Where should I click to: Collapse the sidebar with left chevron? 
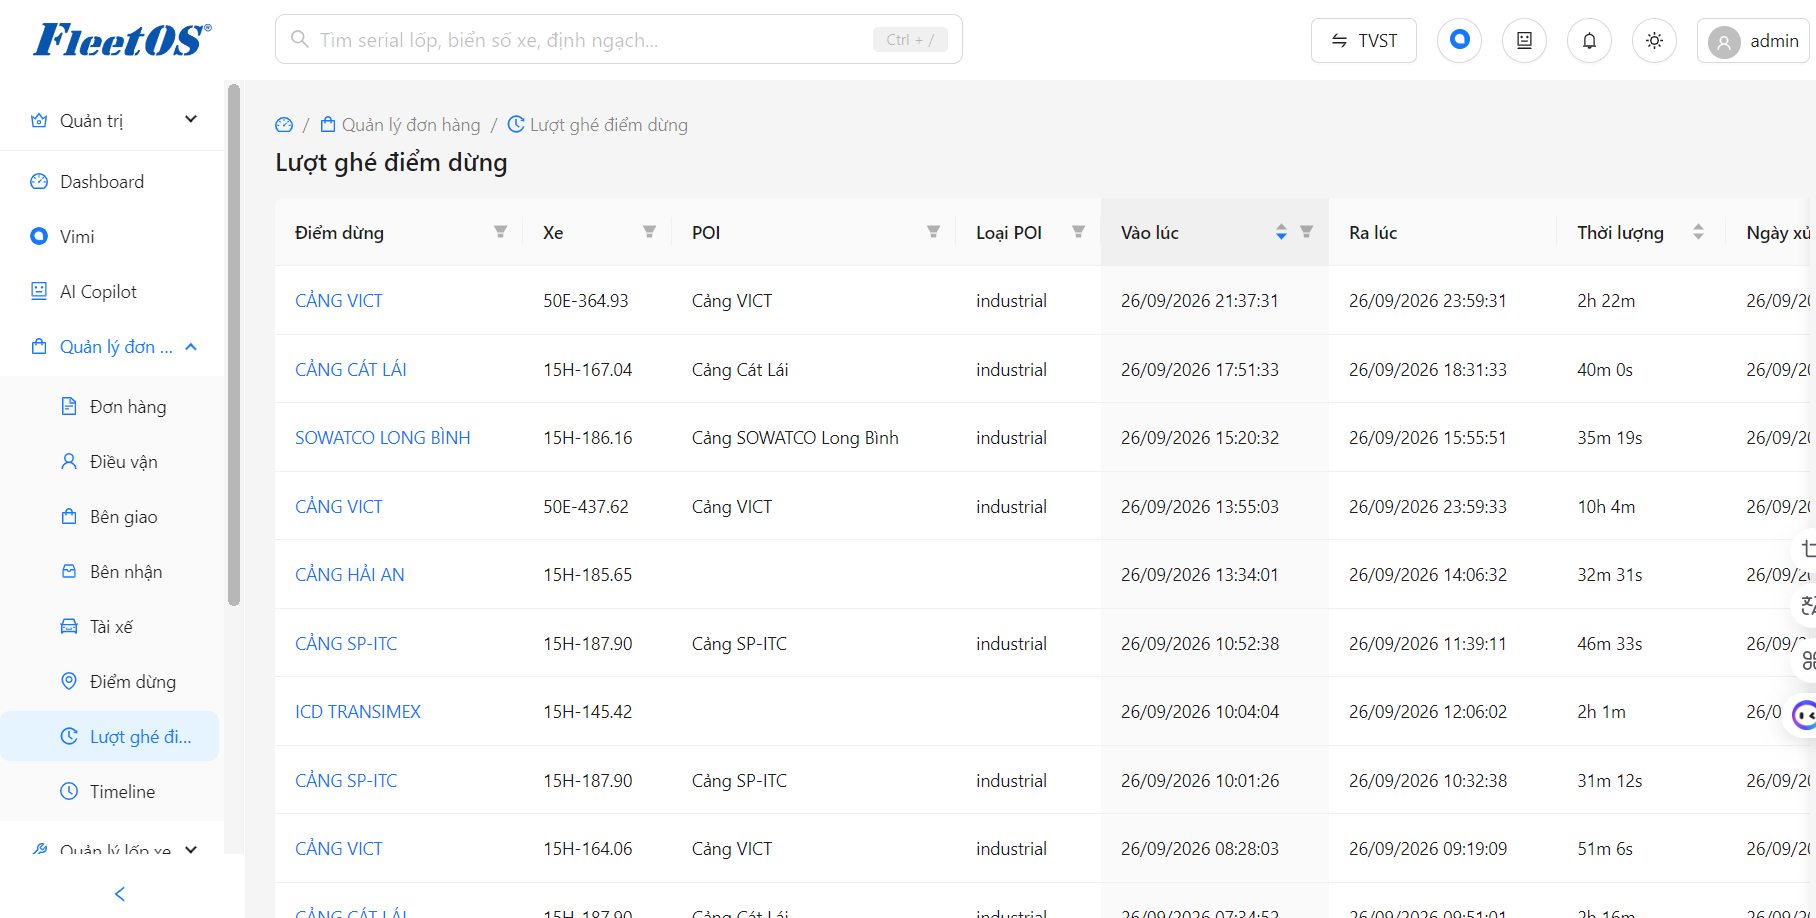120,894
